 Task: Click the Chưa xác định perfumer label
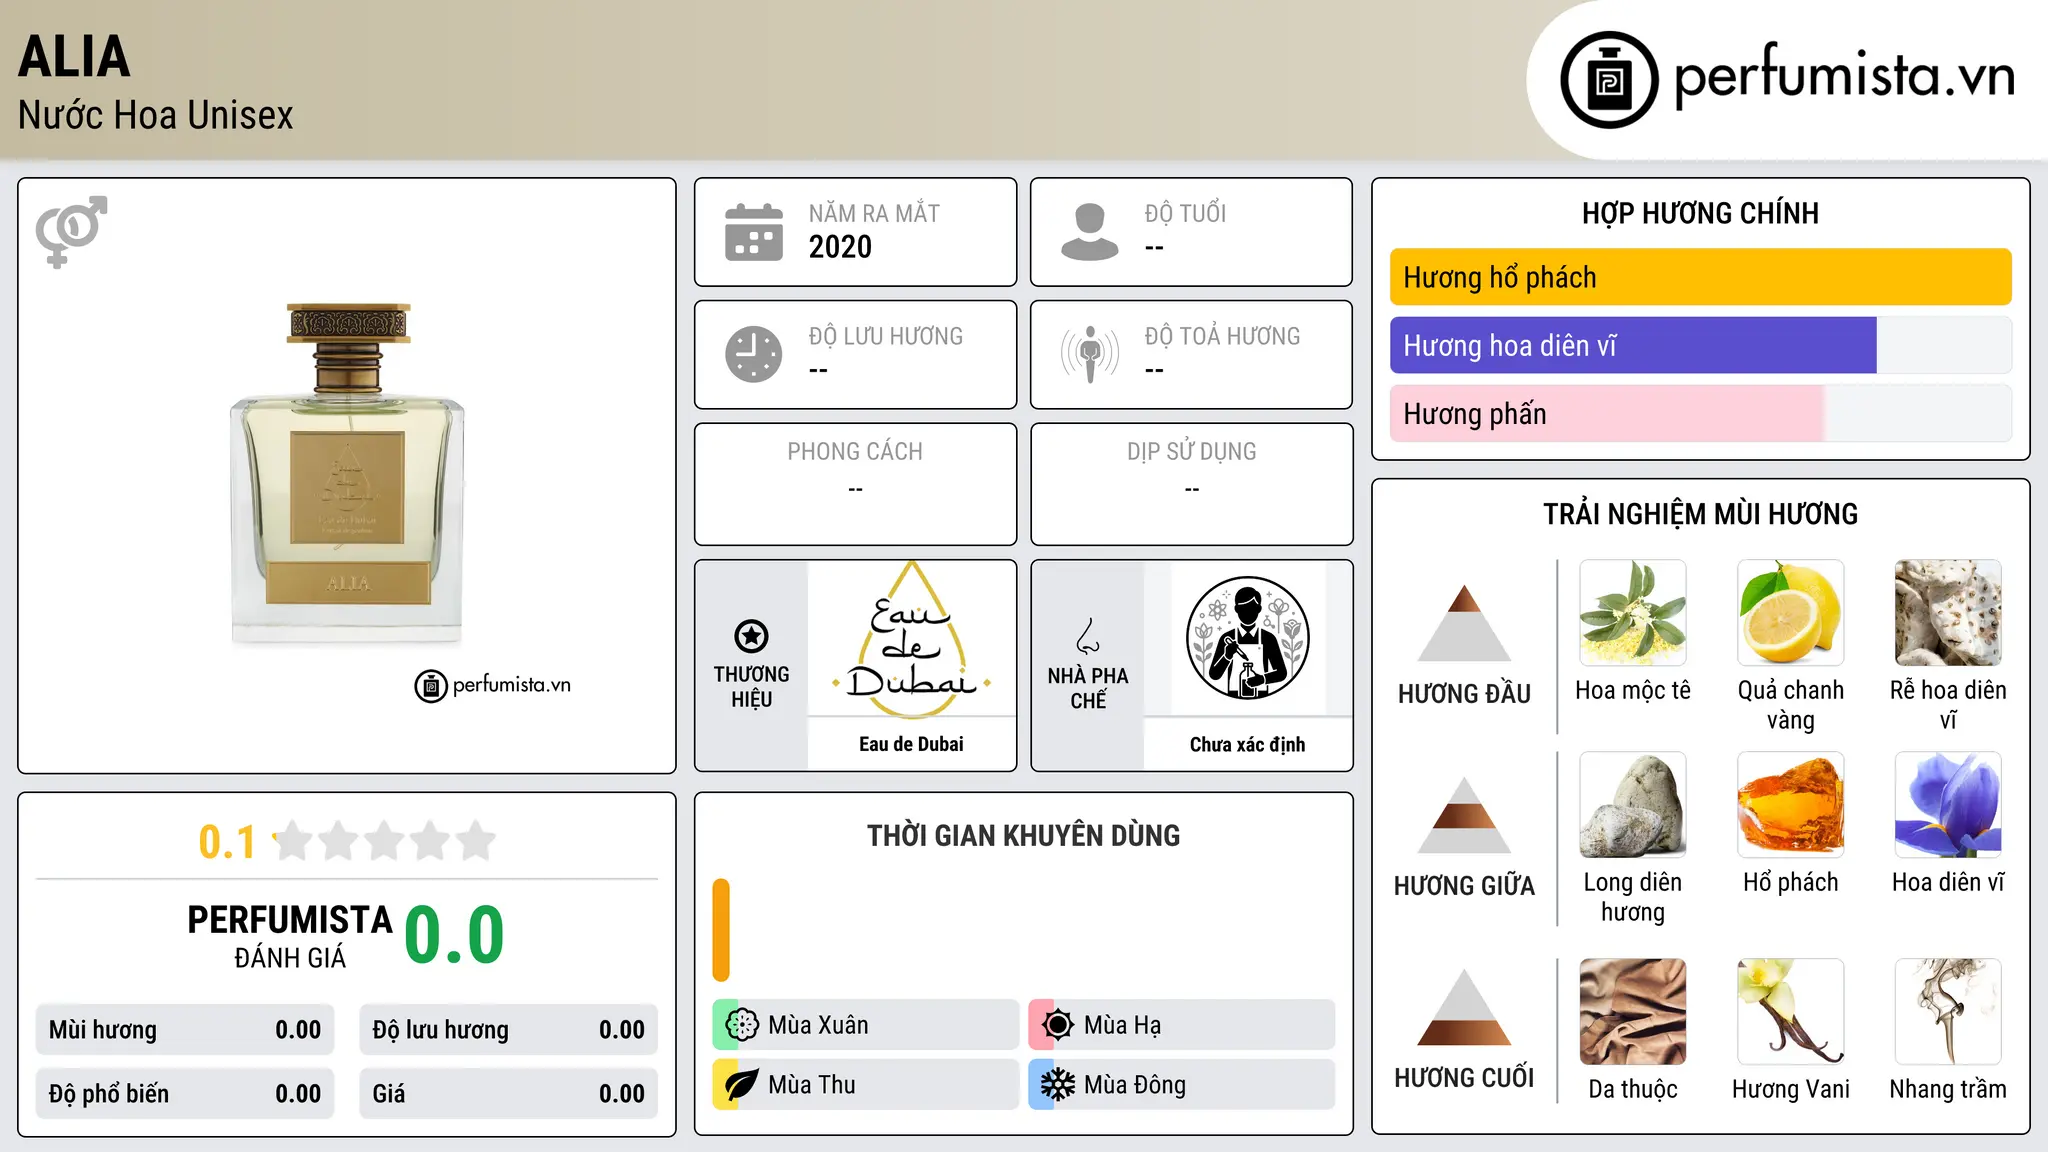(1247, 744)
